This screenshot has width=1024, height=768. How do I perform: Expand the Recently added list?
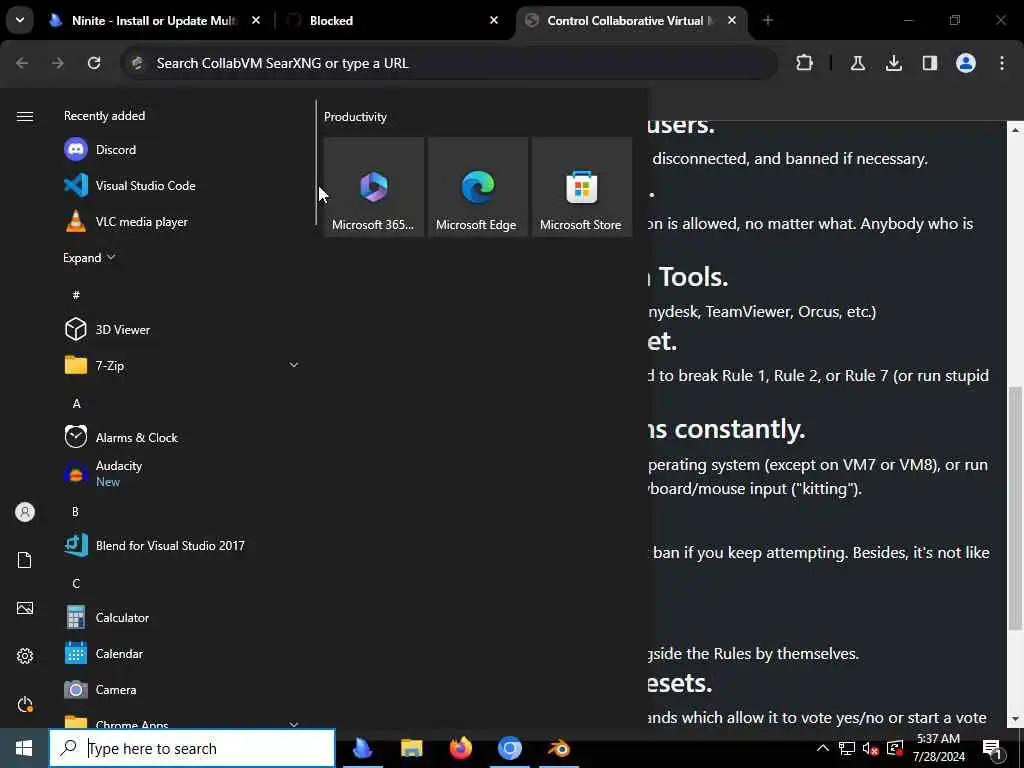click(x=89, y=257)
